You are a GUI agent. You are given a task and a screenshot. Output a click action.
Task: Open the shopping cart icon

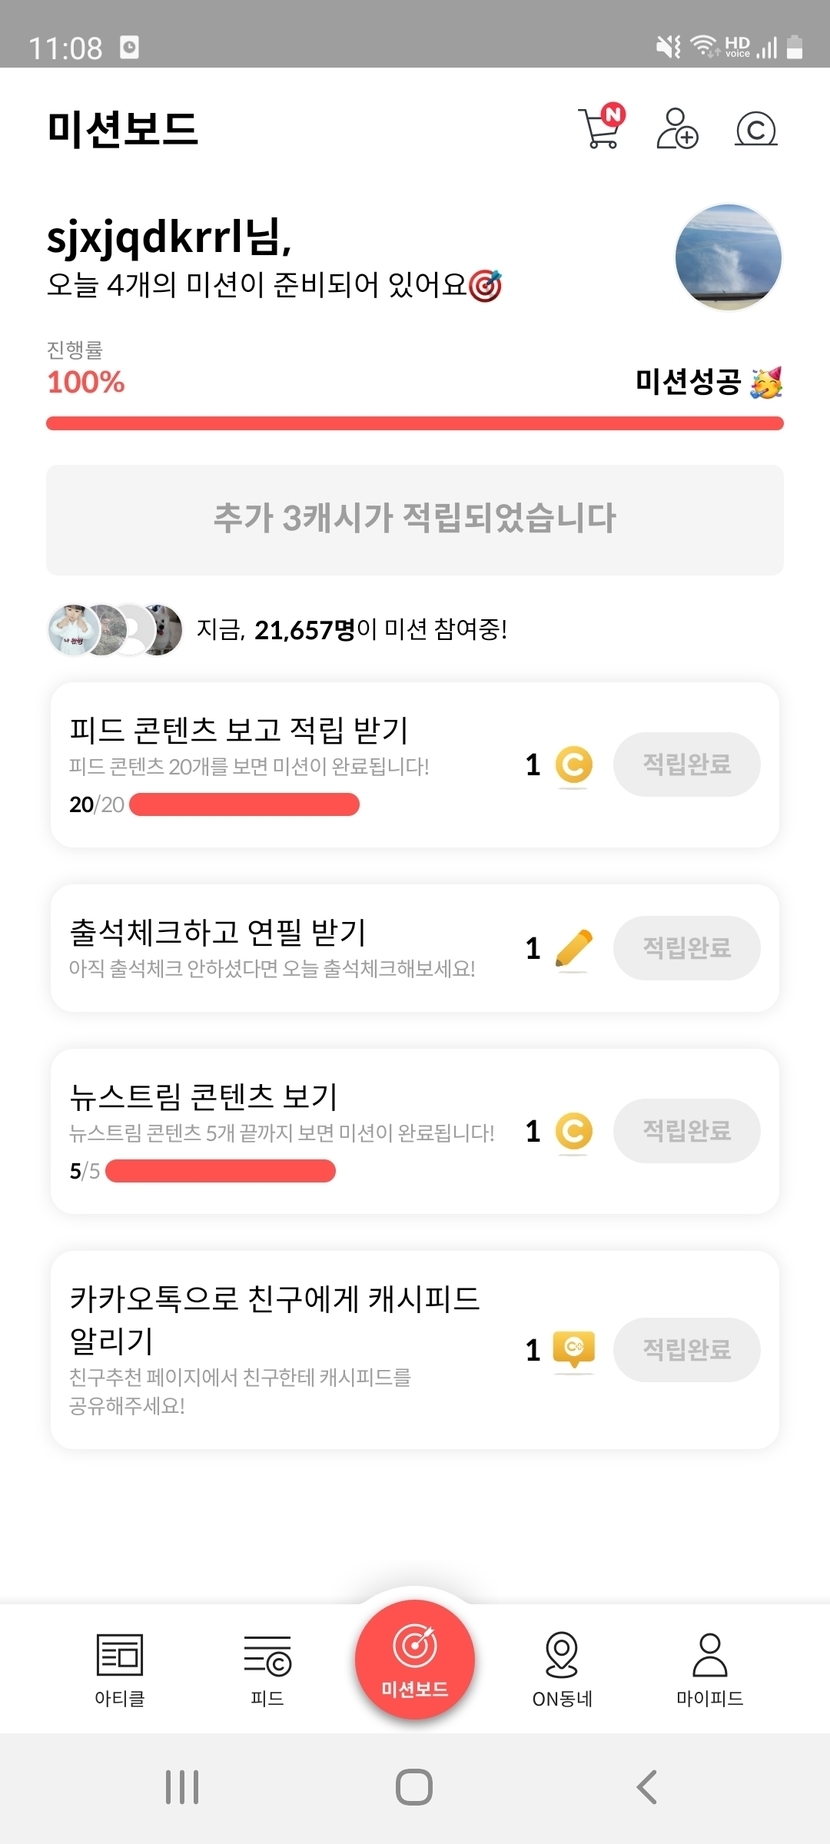[601, 128]
